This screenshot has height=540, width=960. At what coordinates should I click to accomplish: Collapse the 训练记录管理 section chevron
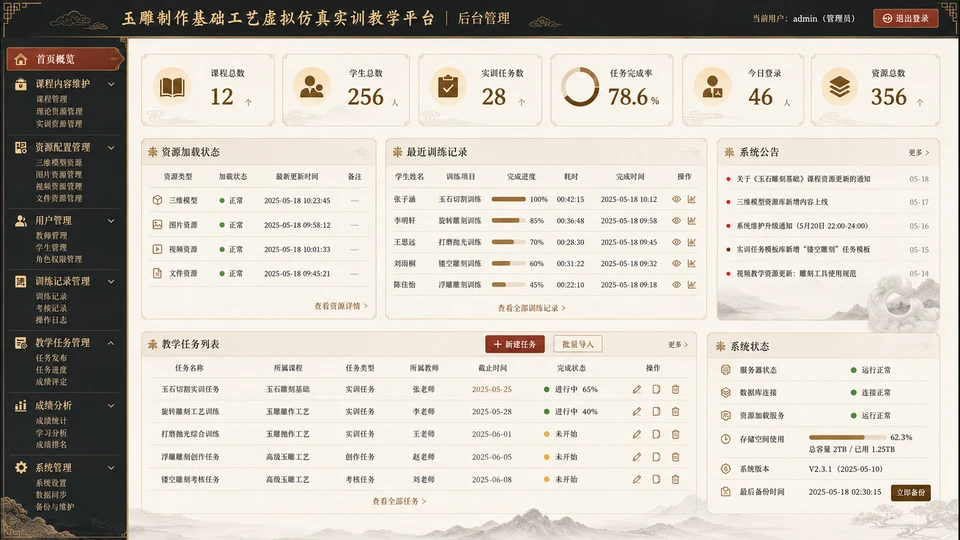tap(111, 282)
